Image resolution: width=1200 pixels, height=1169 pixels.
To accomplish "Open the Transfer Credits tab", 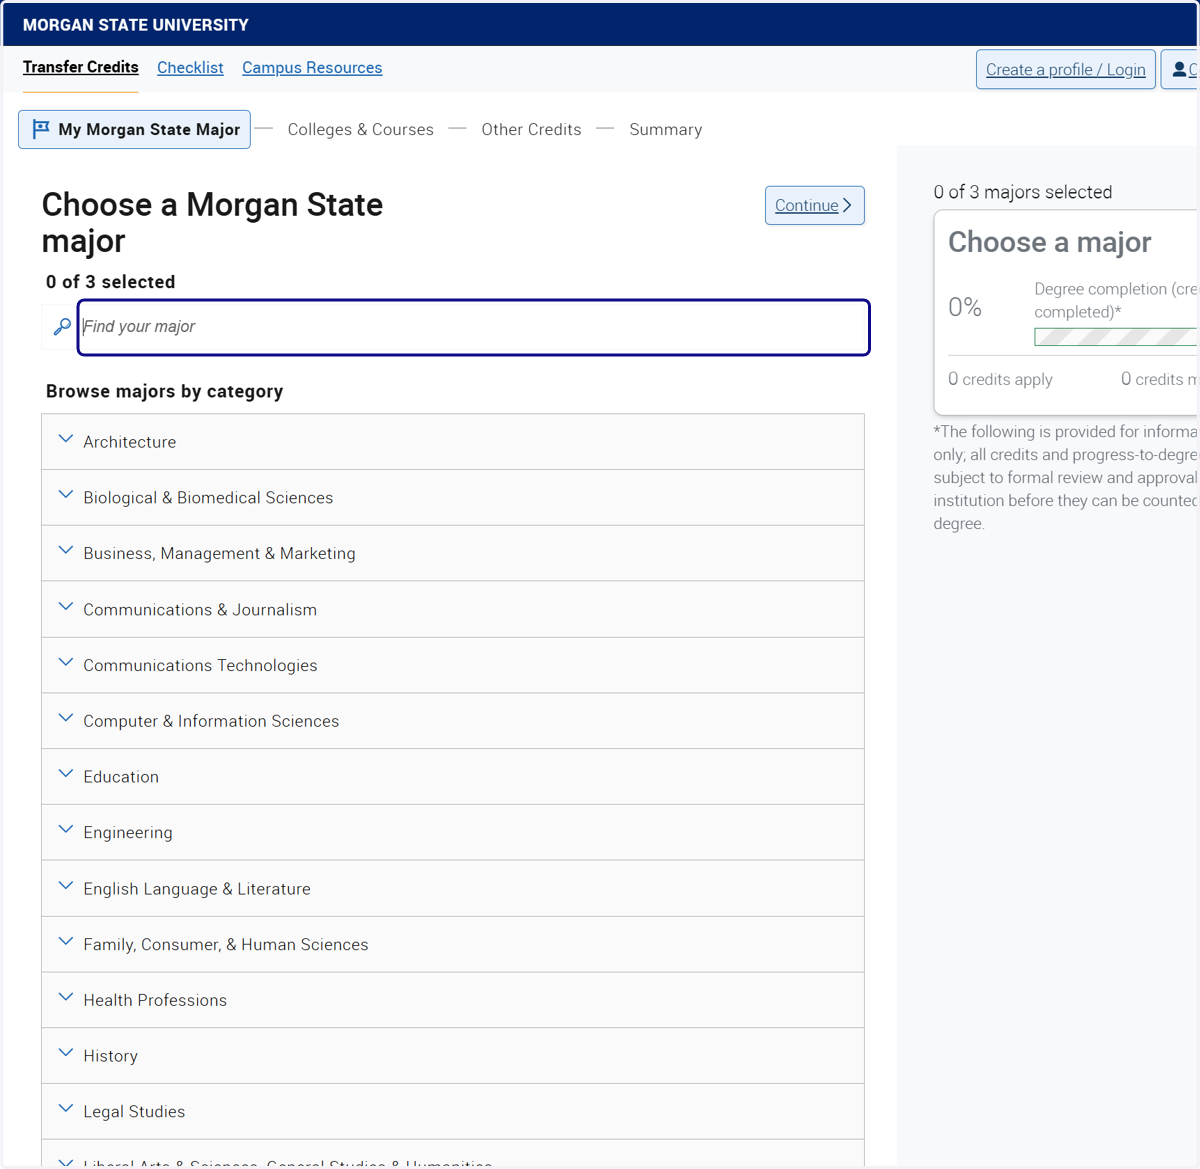I will [x=81, y=67].
